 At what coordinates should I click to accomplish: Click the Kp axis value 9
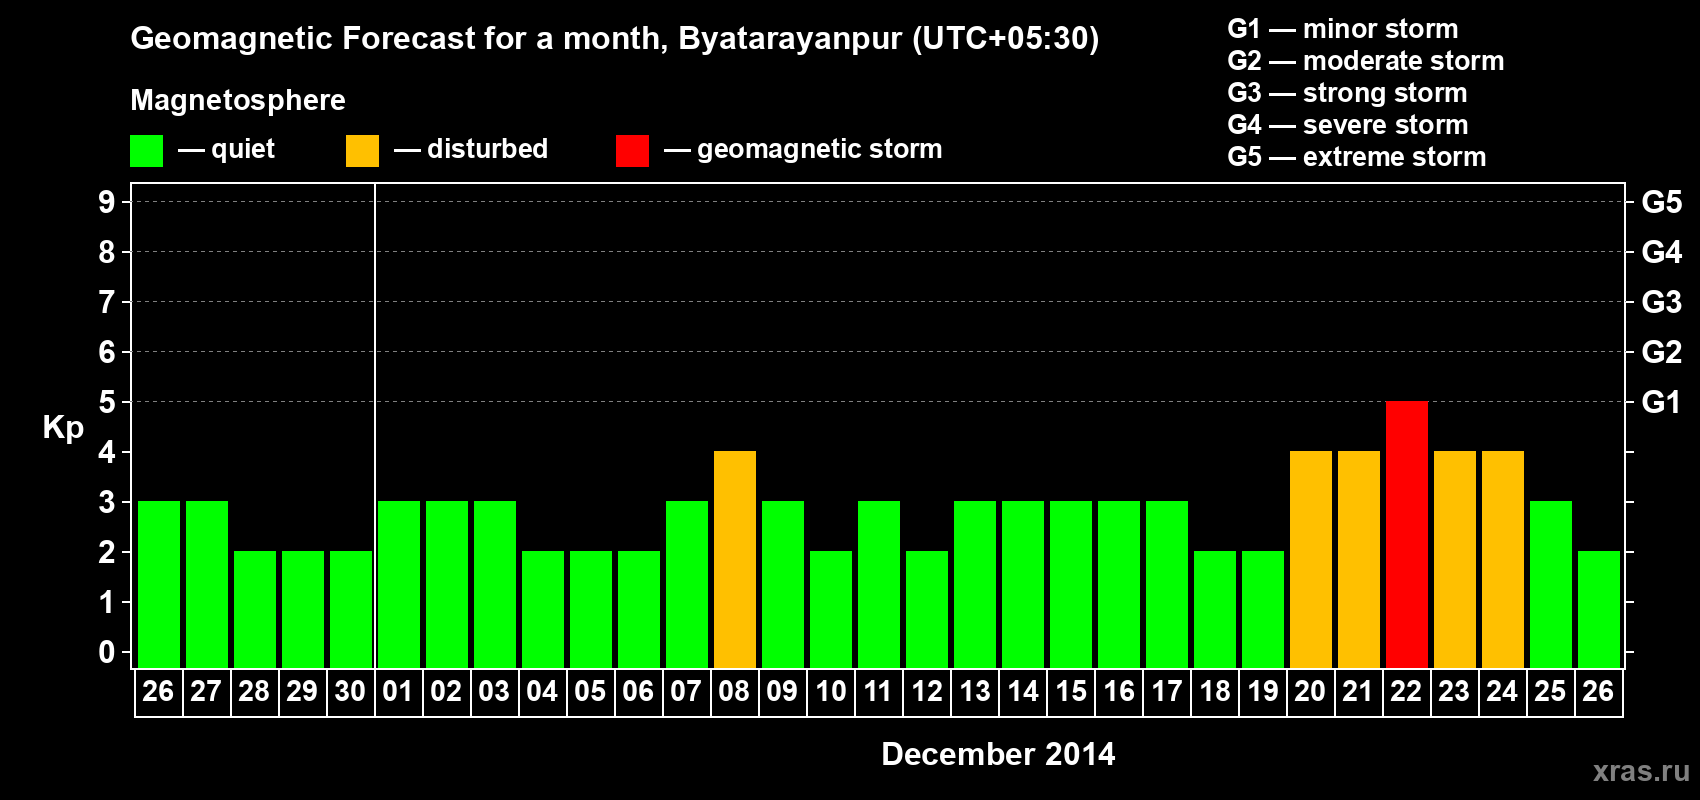pyautogui.click(x=107, y=202)
